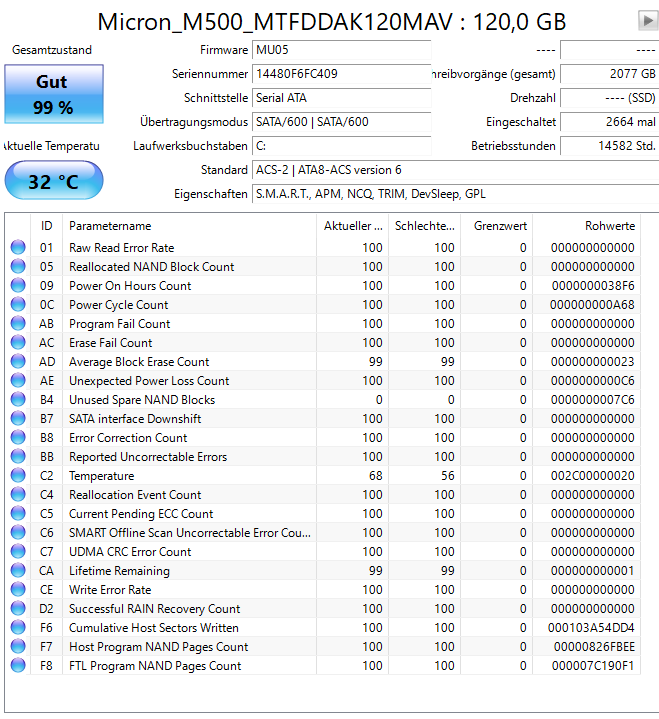Image resolution: width=659 pixels, height=719 pixels.
Task: Click status orb for Reported Uncorrectable Errors
Action: click(x=18, y=456)
